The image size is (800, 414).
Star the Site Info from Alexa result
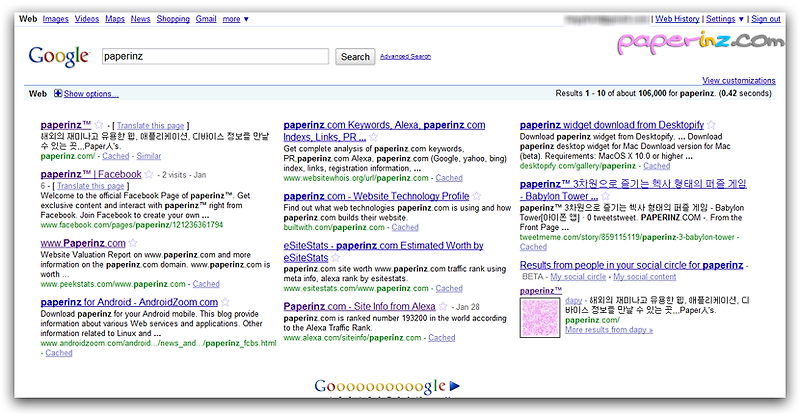[443, 306]
